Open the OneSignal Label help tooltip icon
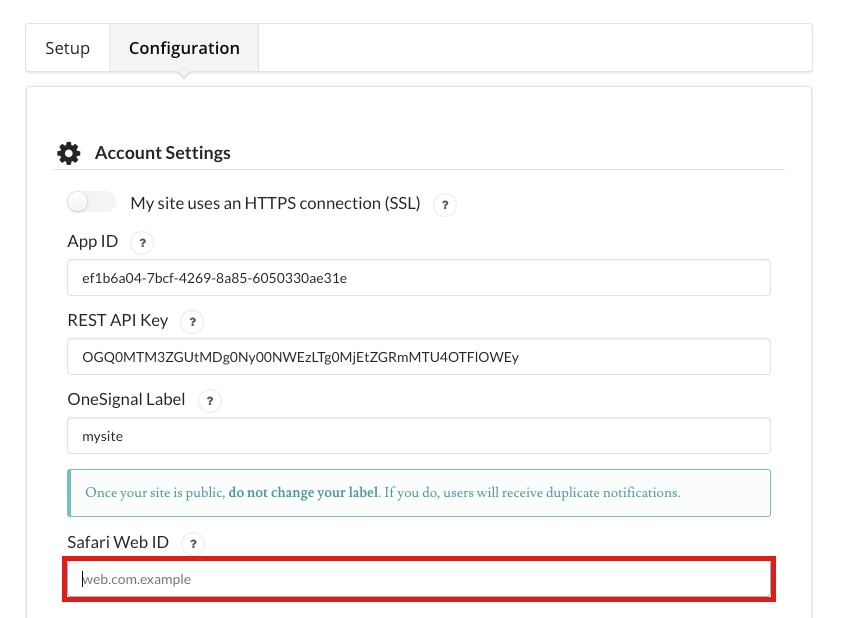The image size is (841, 618). click(x=209, y=400)
